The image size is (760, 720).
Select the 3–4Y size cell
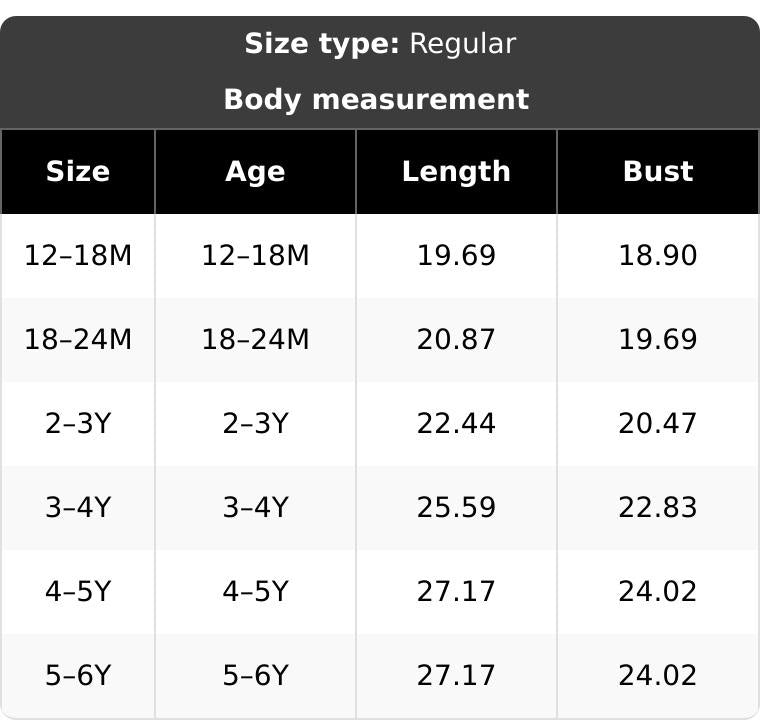[78, 508]
